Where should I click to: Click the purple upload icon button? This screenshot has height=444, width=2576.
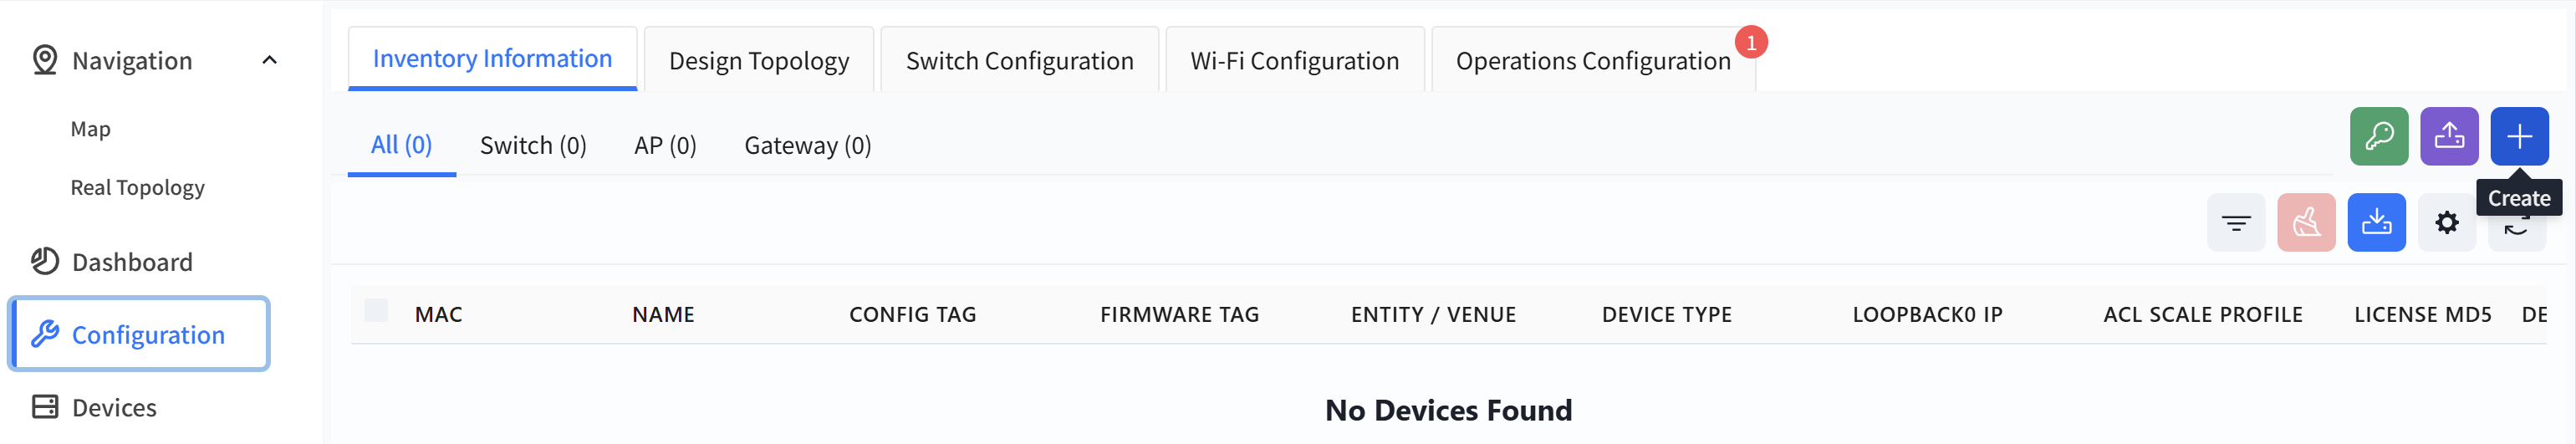2449,136
